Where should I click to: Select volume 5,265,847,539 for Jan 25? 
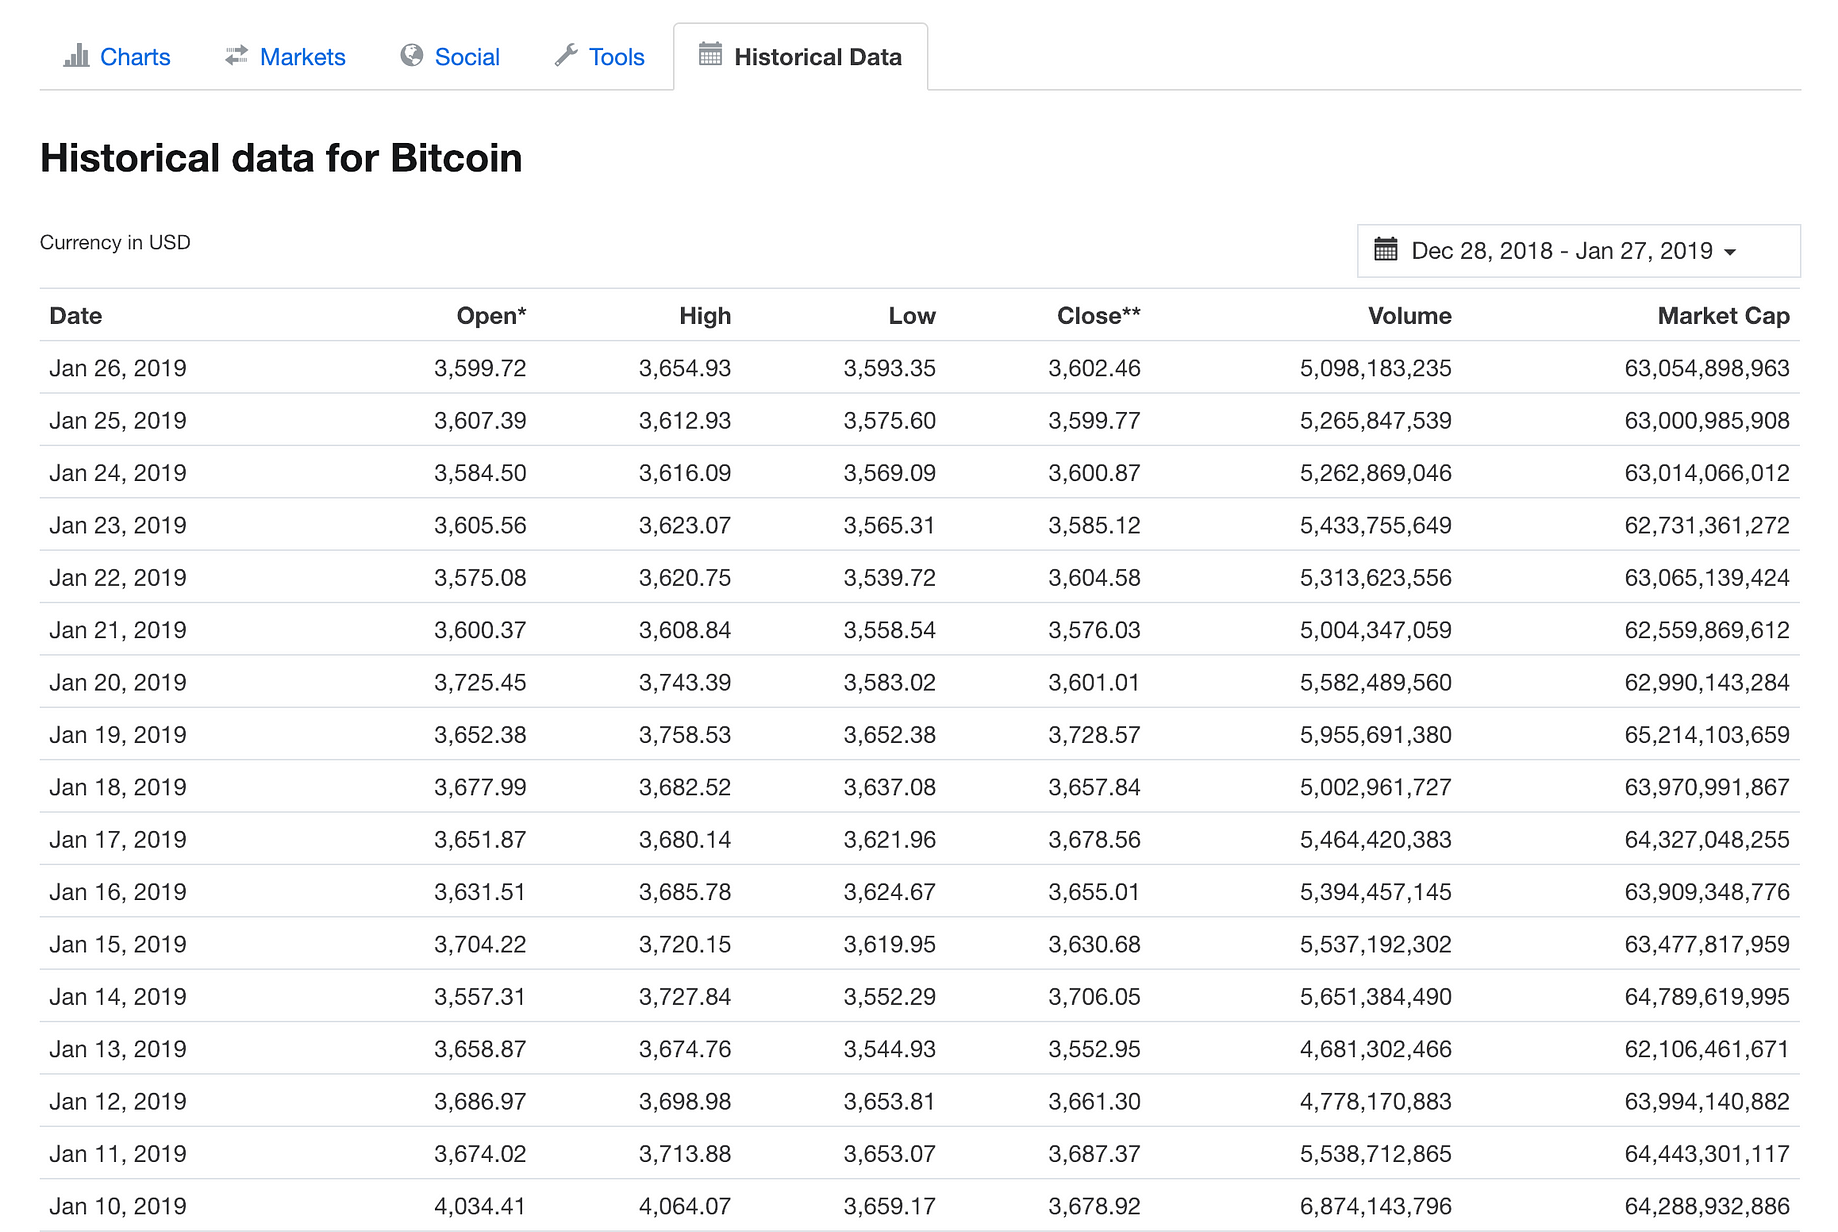(x=1376, y=421)
